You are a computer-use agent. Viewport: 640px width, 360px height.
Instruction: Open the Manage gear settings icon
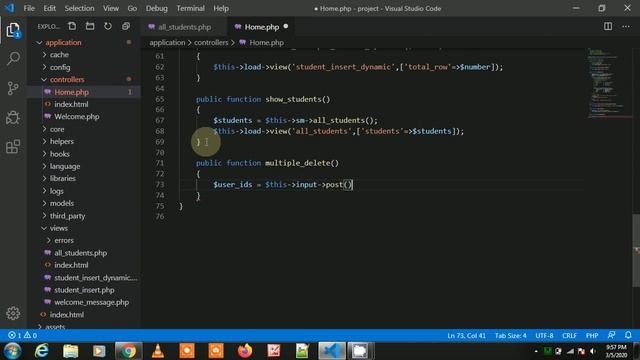(x=13, y=313)
